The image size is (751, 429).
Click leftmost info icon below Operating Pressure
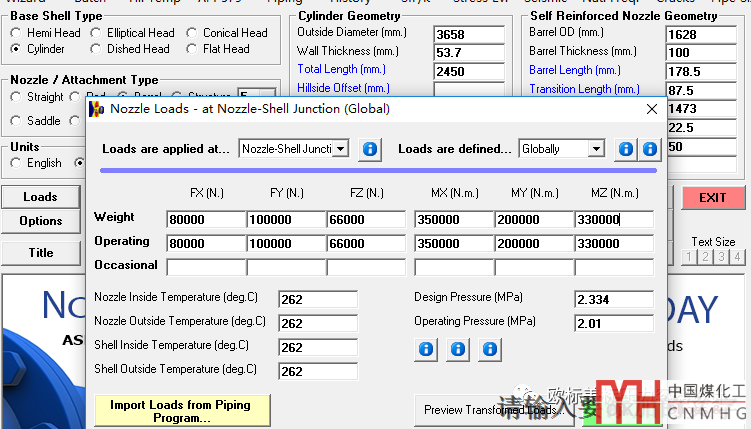[x=426, y=349]
